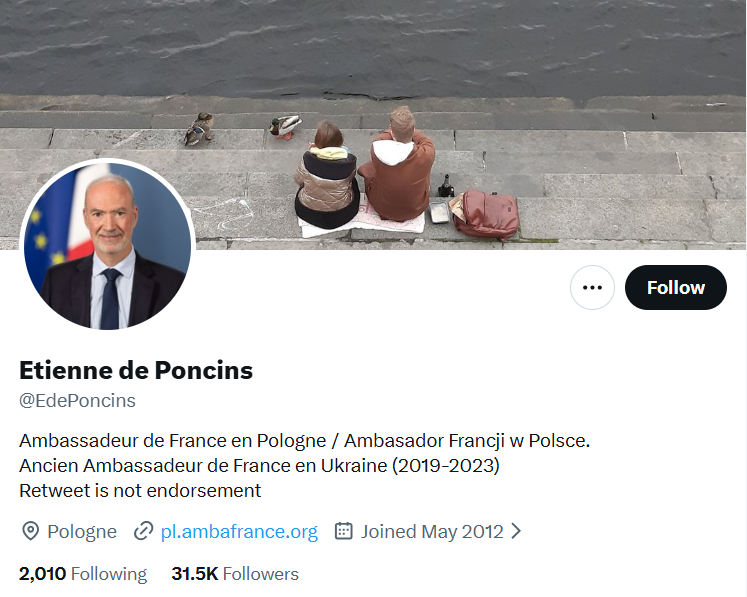
Task: Click the 'Retweet is not endorsement' bio line
Action: point(140,491)
